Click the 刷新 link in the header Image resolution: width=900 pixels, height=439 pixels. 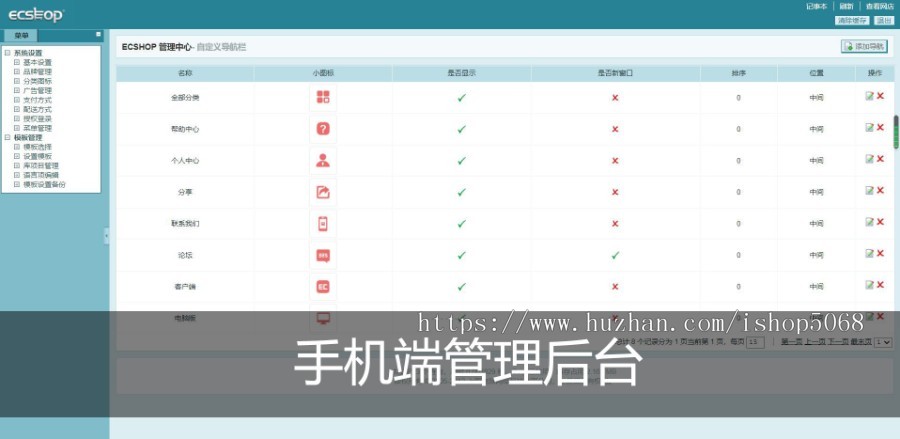point(846,6)
